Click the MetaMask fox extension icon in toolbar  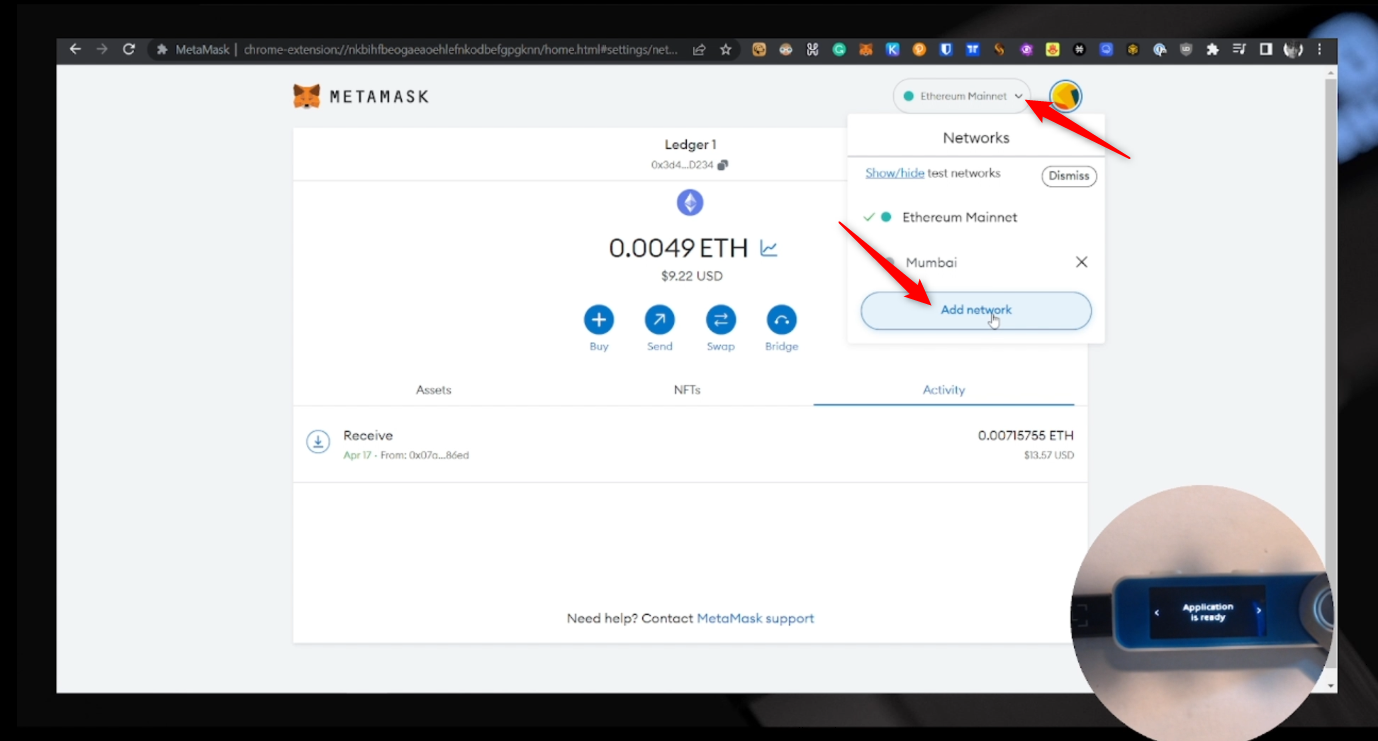[866, 49]
